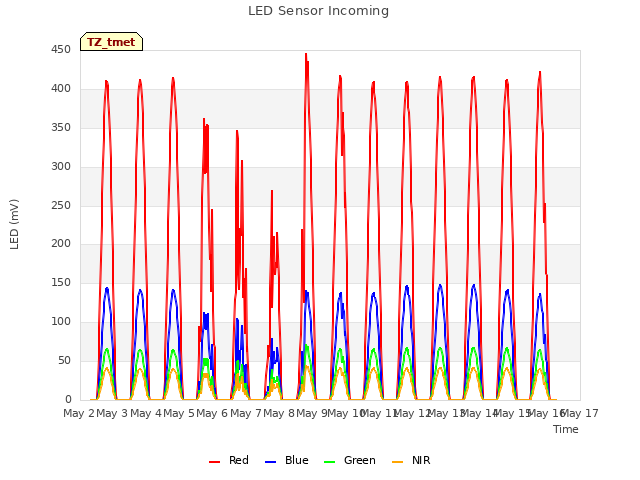Click the blue legend color marker
The height and width of the screenshot is (480, 640).
pos(271,462)
